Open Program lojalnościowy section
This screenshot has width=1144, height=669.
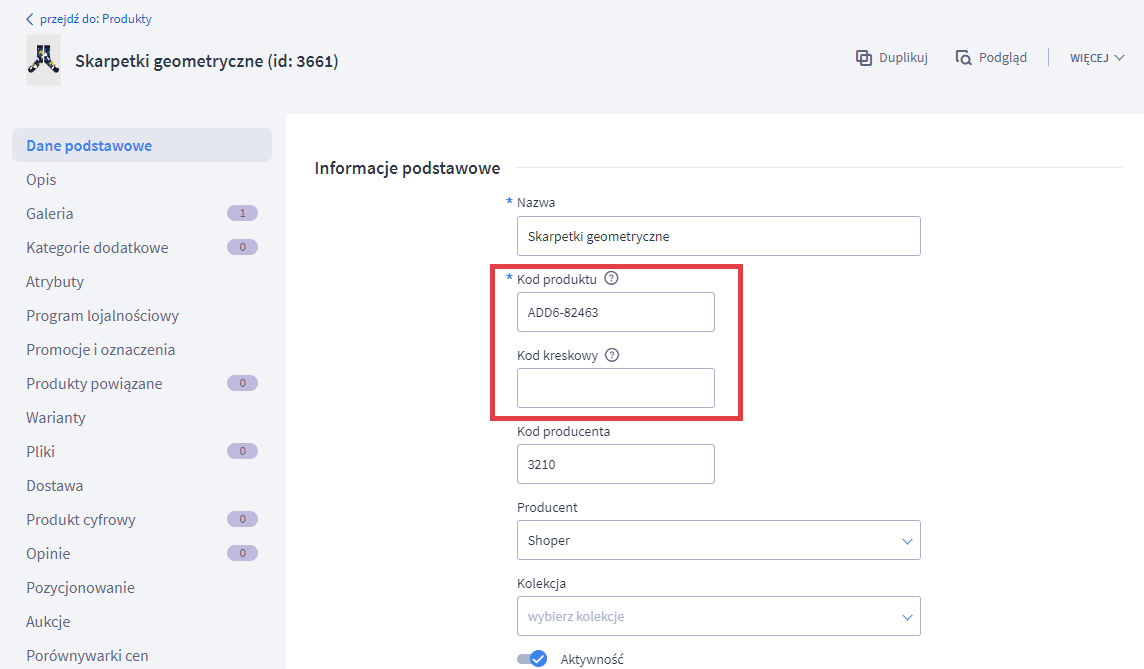102,316
